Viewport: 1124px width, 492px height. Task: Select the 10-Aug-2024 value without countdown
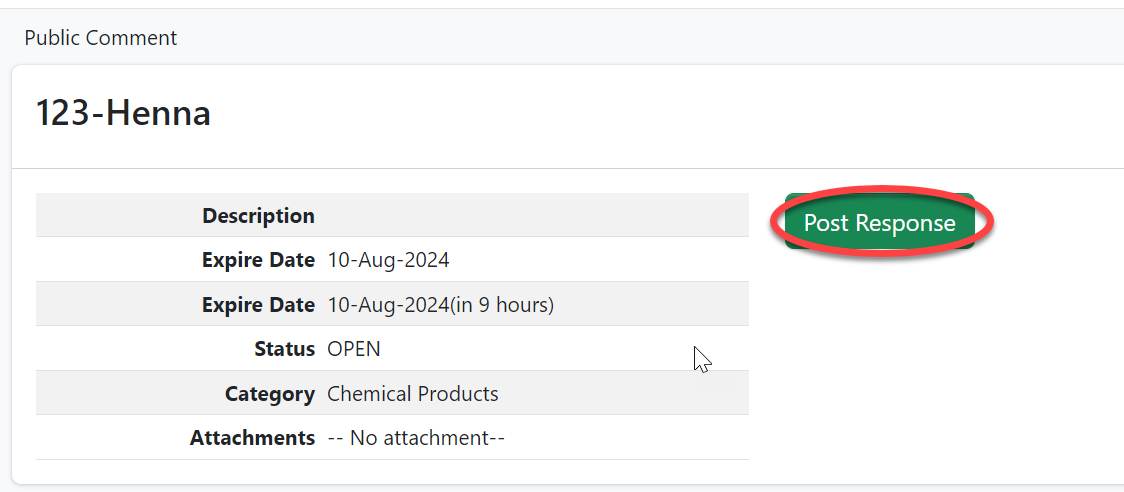[388, 260]
